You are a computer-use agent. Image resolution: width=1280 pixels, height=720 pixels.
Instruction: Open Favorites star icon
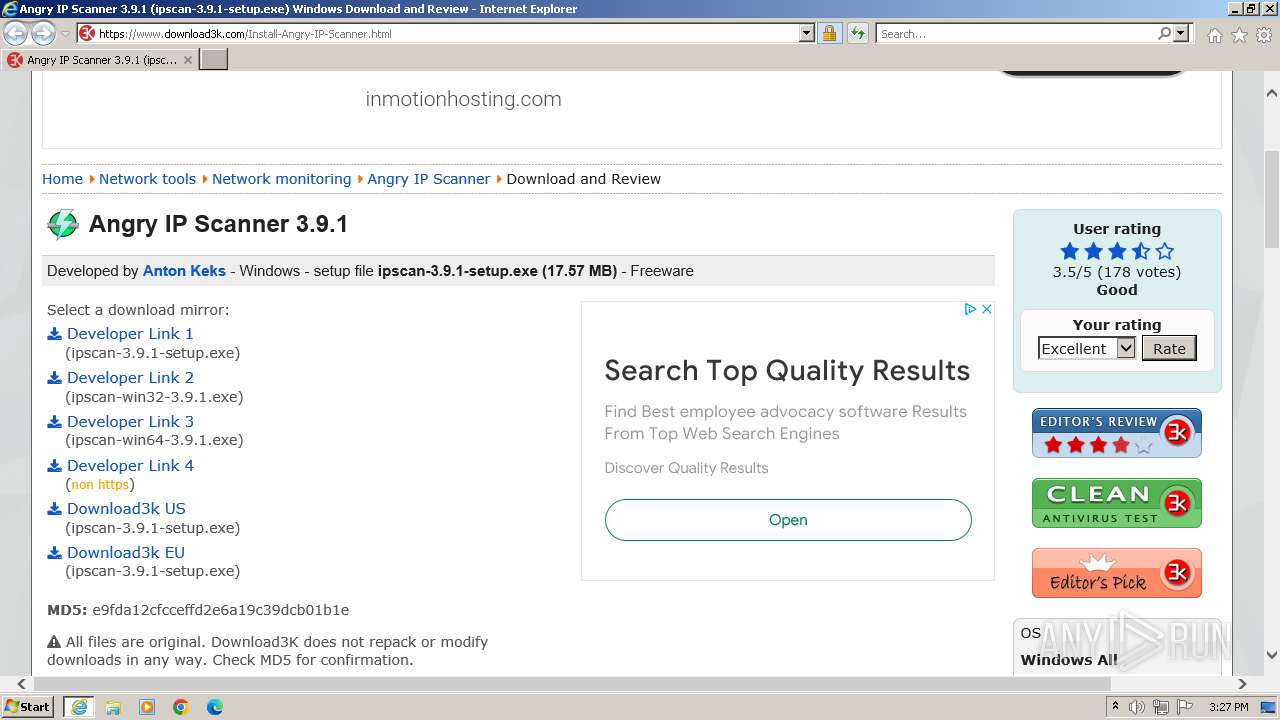[x=1239, y=35]
